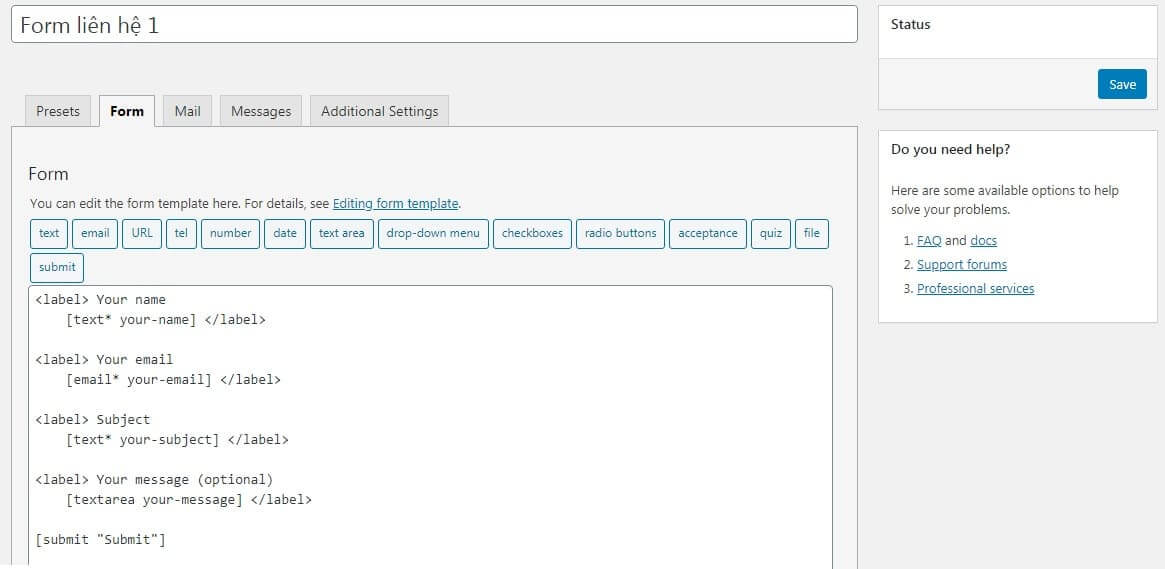Click the form title input field
This screenshot has width=1165, height=569.
click(434, 25)
